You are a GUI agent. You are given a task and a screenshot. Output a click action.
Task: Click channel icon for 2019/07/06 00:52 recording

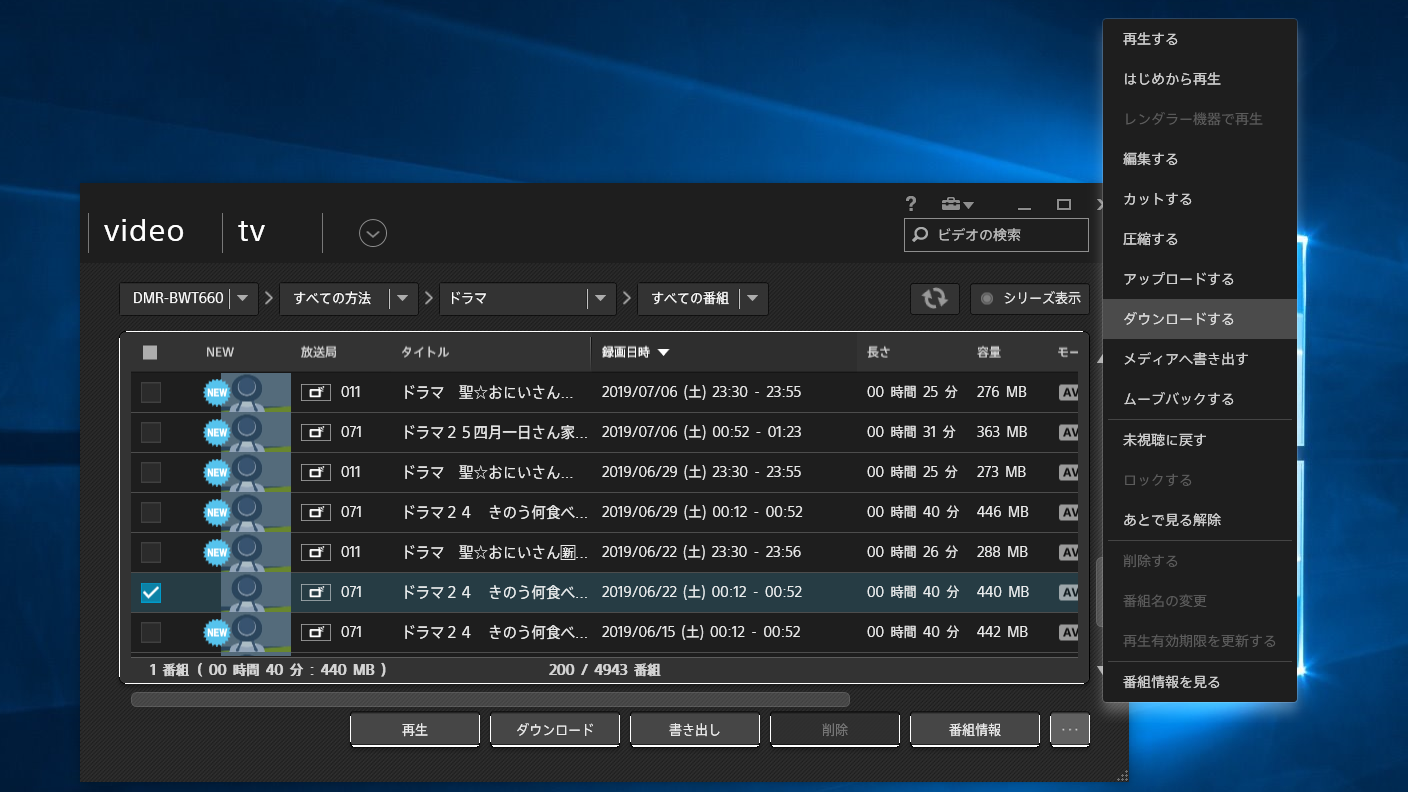316,432
